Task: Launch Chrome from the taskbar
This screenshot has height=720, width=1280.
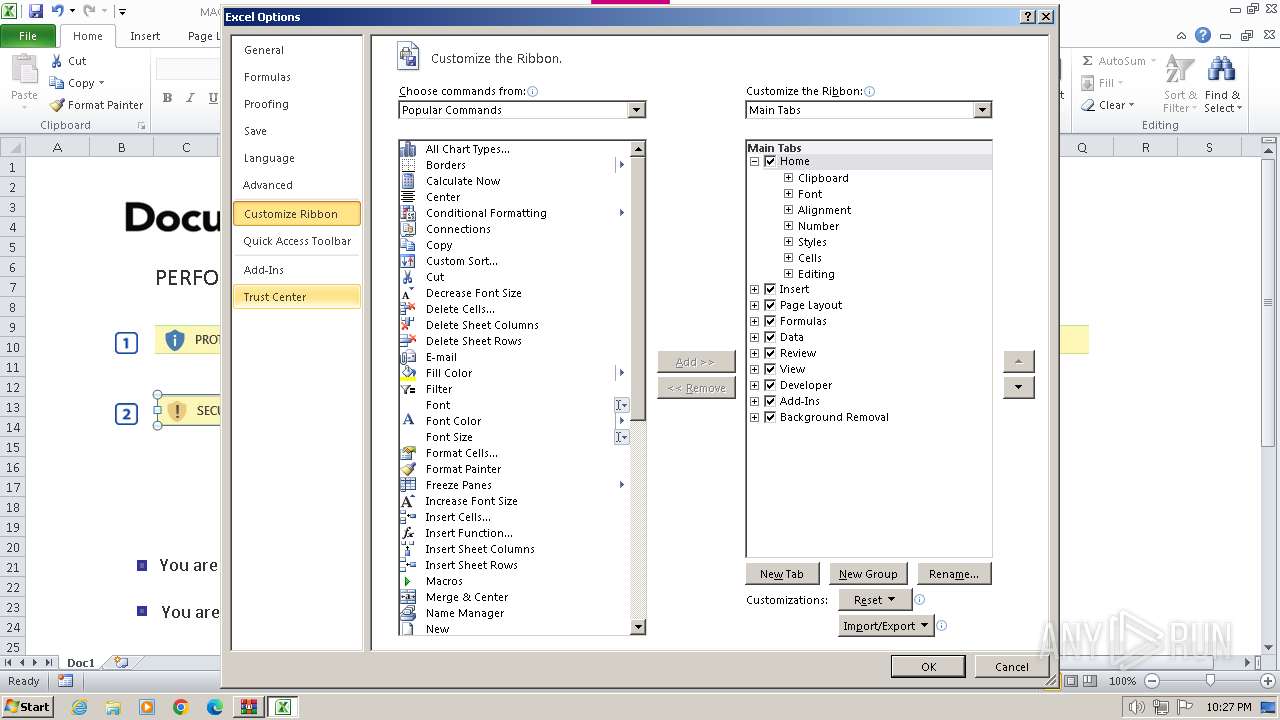Action: [x=180, y=707]
